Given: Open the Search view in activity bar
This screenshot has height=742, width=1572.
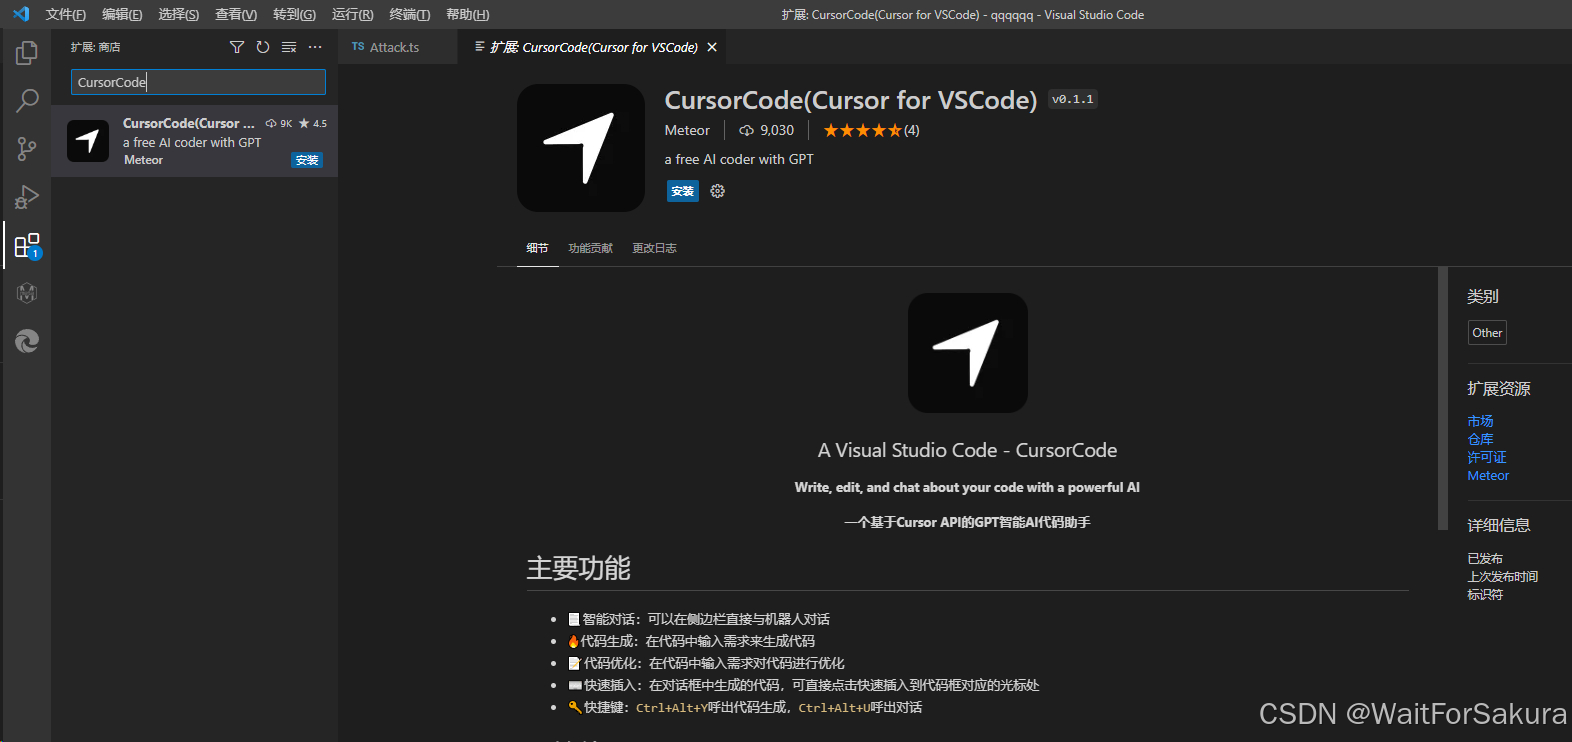Looking at the screenshot, I should [x=27, y=100].
